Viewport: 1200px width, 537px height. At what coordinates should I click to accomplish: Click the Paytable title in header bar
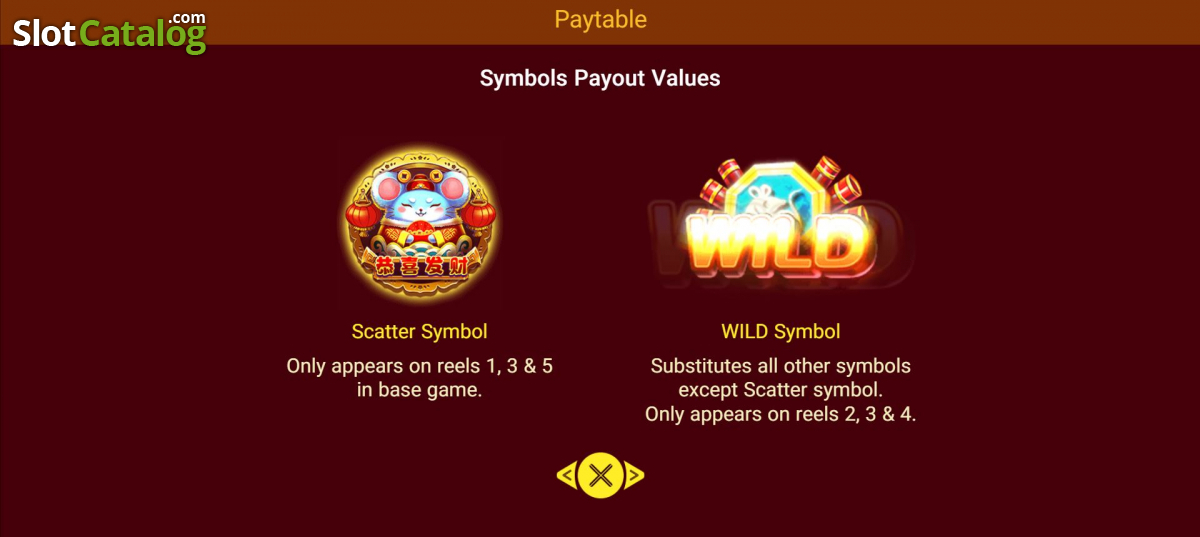click(600, 19)
